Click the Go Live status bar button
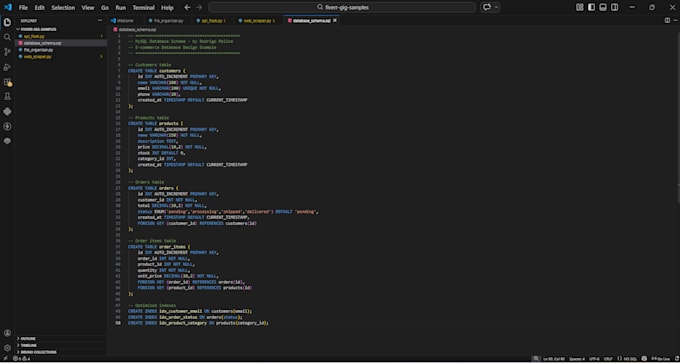Screen dimensions: 680x363 660,359
